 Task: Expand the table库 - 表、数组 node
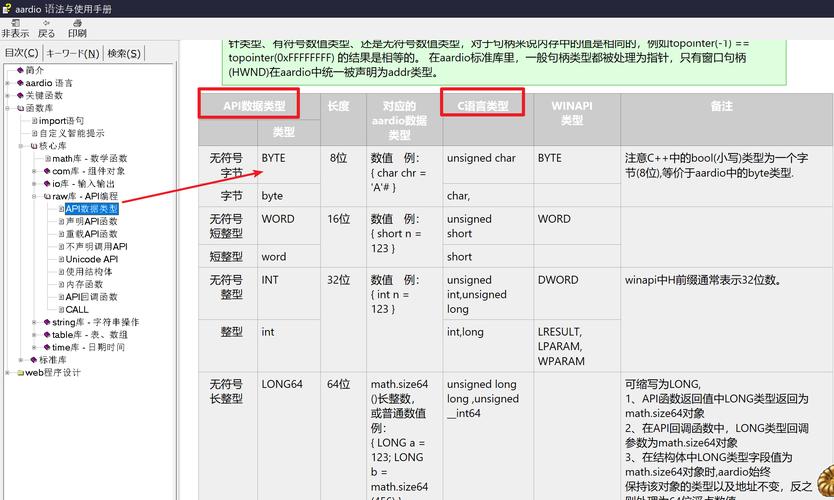pos(34,335)
